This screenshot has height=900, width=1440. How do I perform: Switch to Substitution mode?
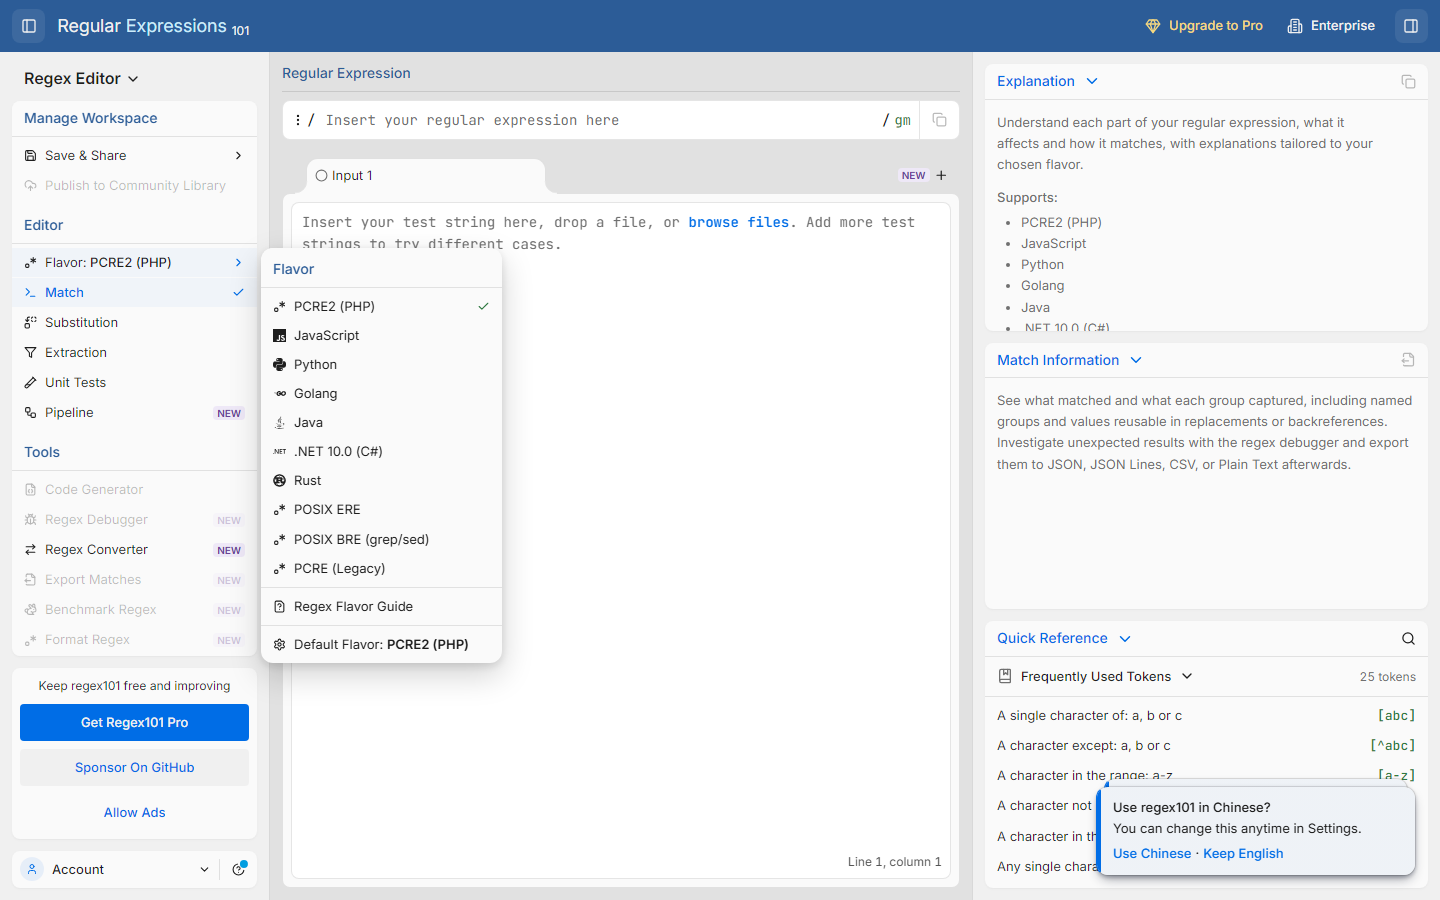[x=134, y=323]
